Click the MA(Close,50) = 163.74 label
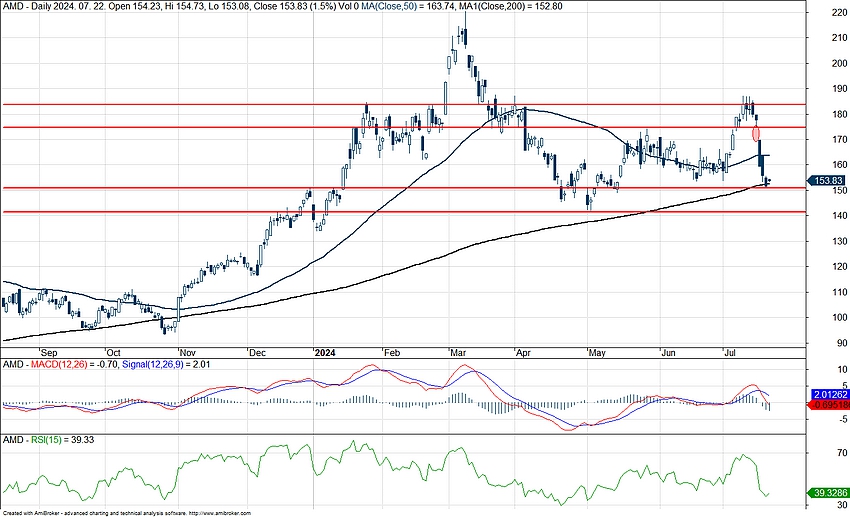Image resolution: width=850 pixels, height=517 pixels. pos(409,7)
